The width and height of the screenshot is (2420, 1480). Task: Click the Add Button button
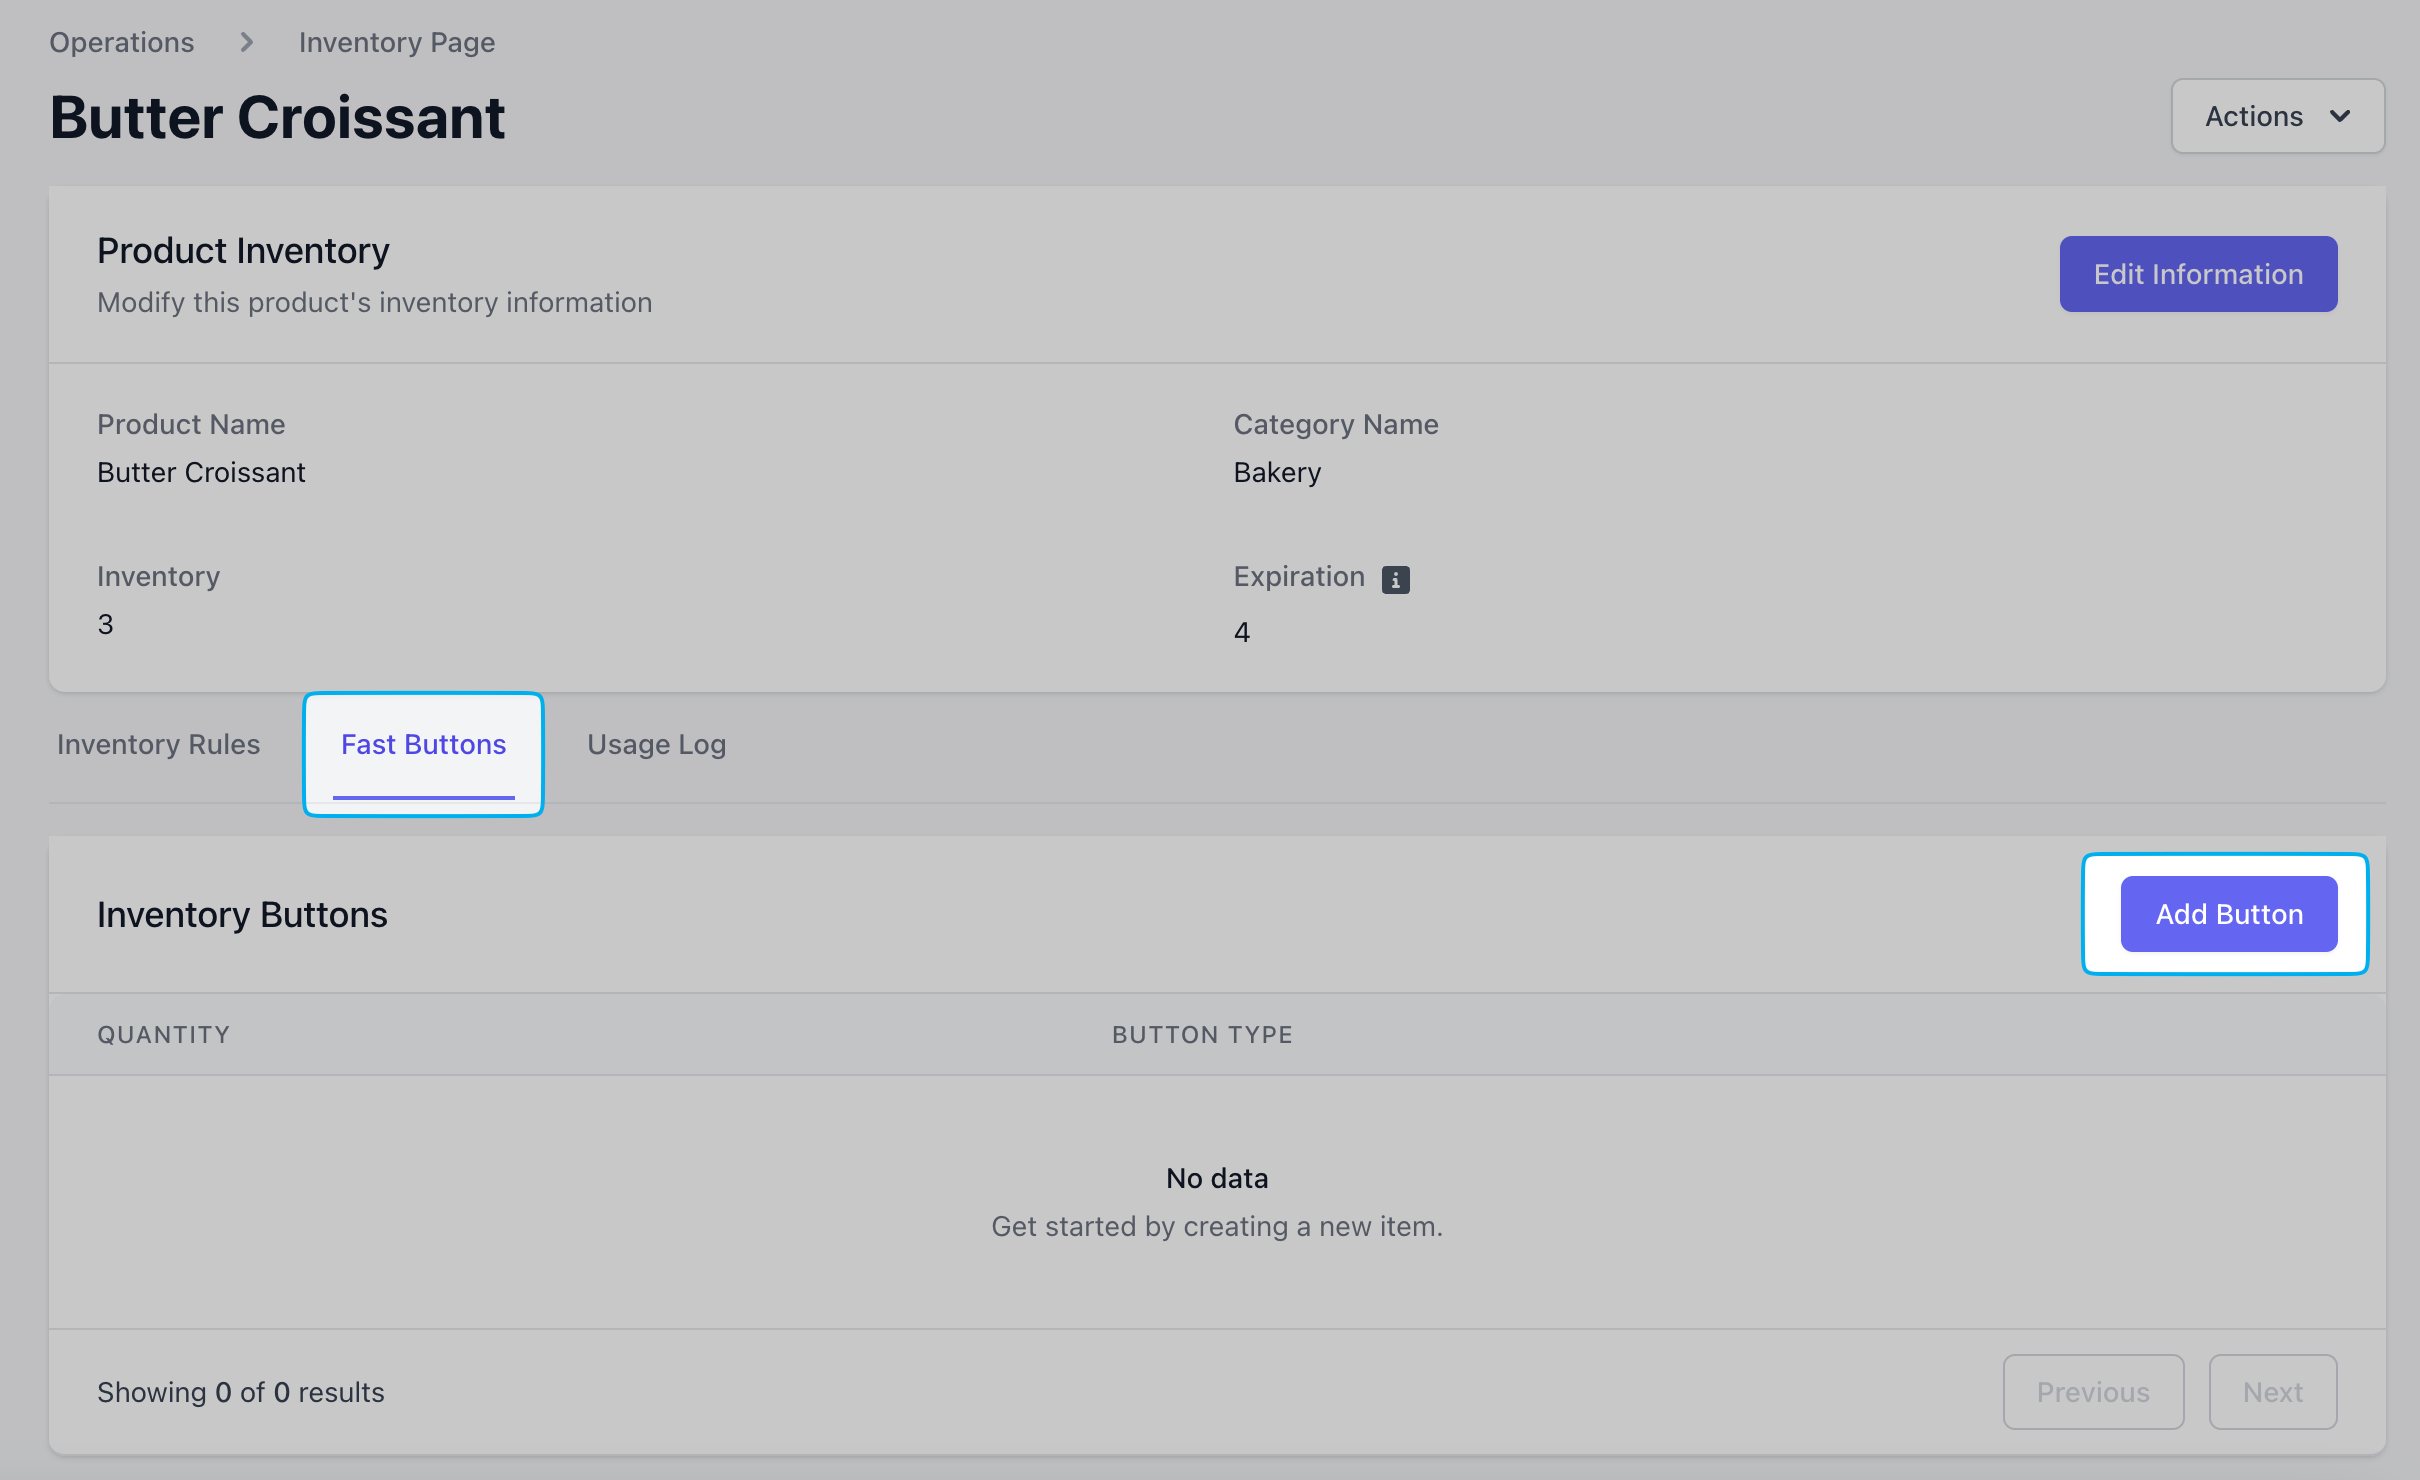(x=2228, y=914)
